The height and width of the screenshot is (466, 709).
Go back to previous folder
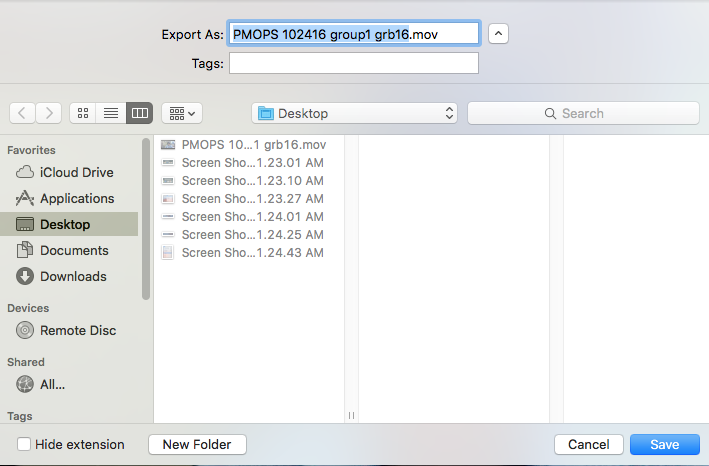[x=22, y=113]
